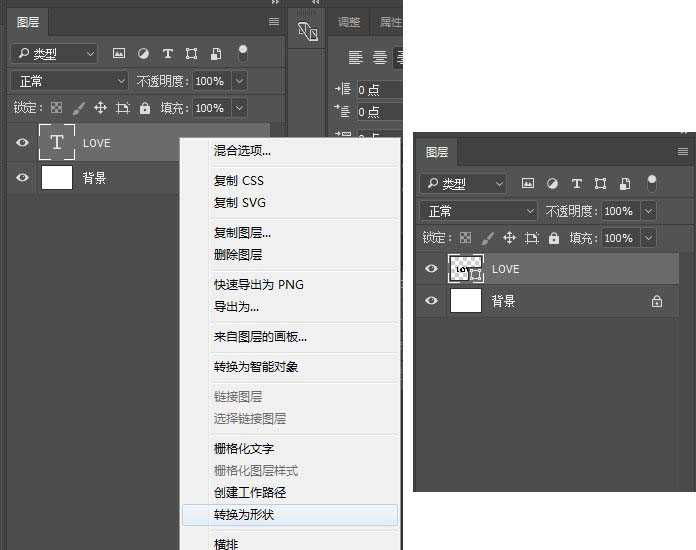Click 转换为智能对象 menu entry
The height and width of the screenshot is (550, 696).
256,367
